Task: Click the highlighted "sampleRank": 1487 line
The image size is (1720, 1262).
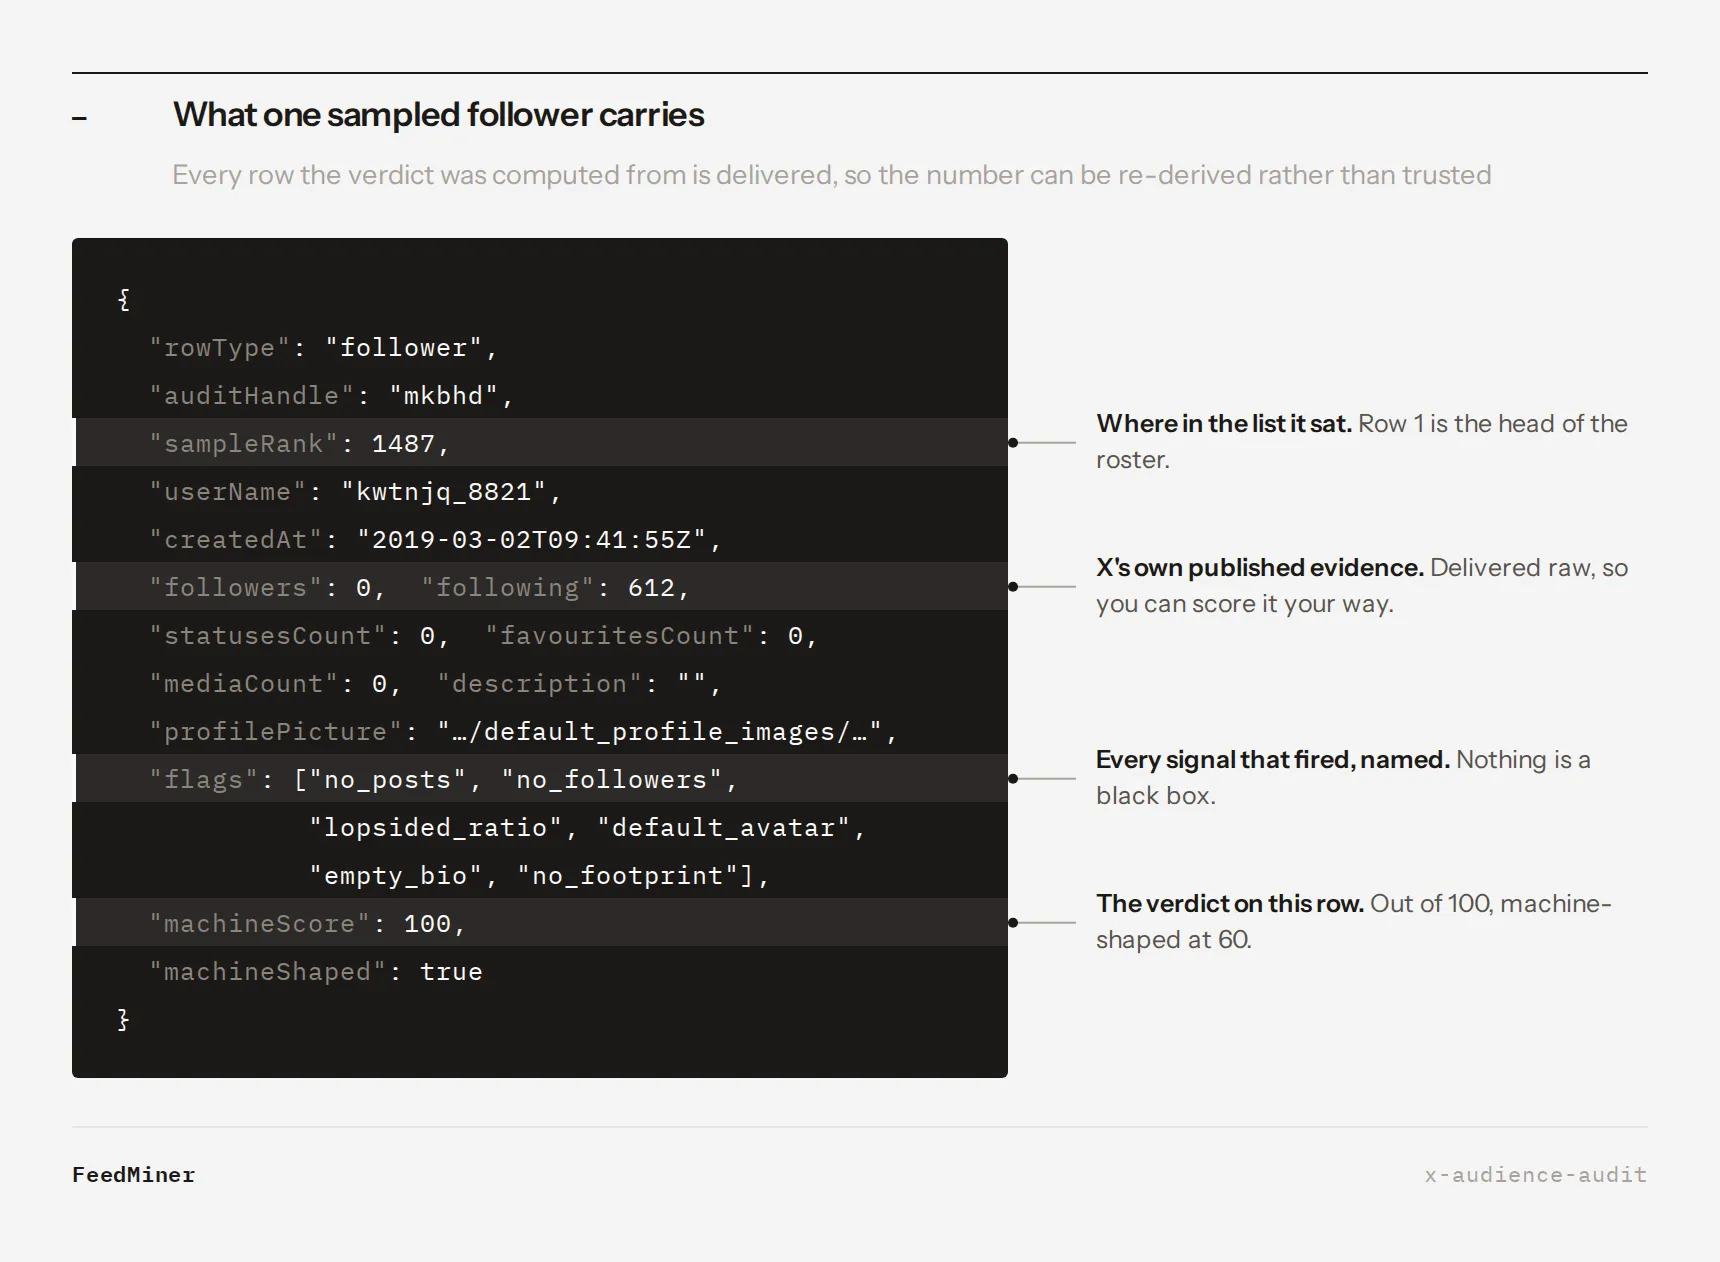Action: click(x=541, y=442)
